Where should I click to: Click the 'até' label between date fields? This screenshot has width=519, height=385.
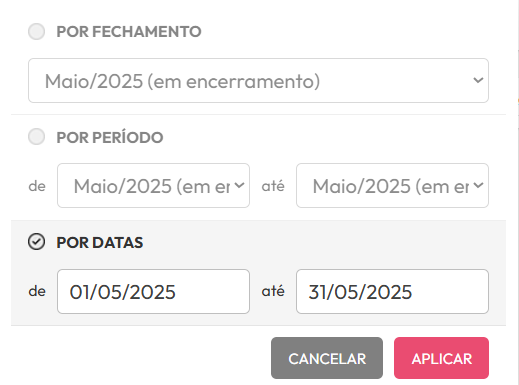(x=273, y=291)
